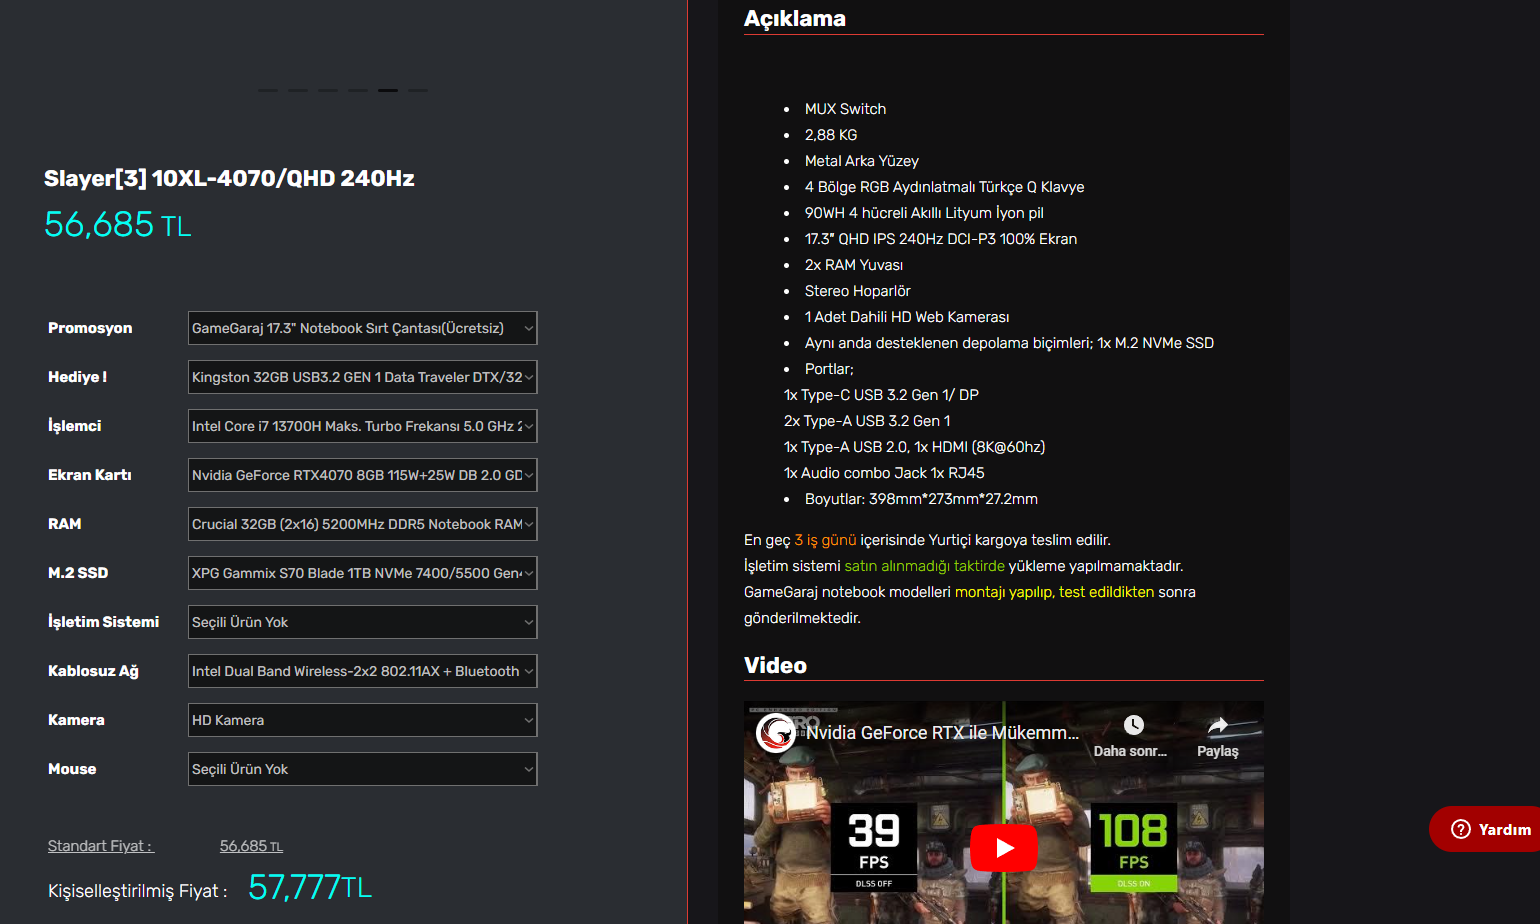Click the 'Standart Fiyat :' link
Viewport: 1540px width, 924px height.
pyautogui.click(x=100, y=846)
